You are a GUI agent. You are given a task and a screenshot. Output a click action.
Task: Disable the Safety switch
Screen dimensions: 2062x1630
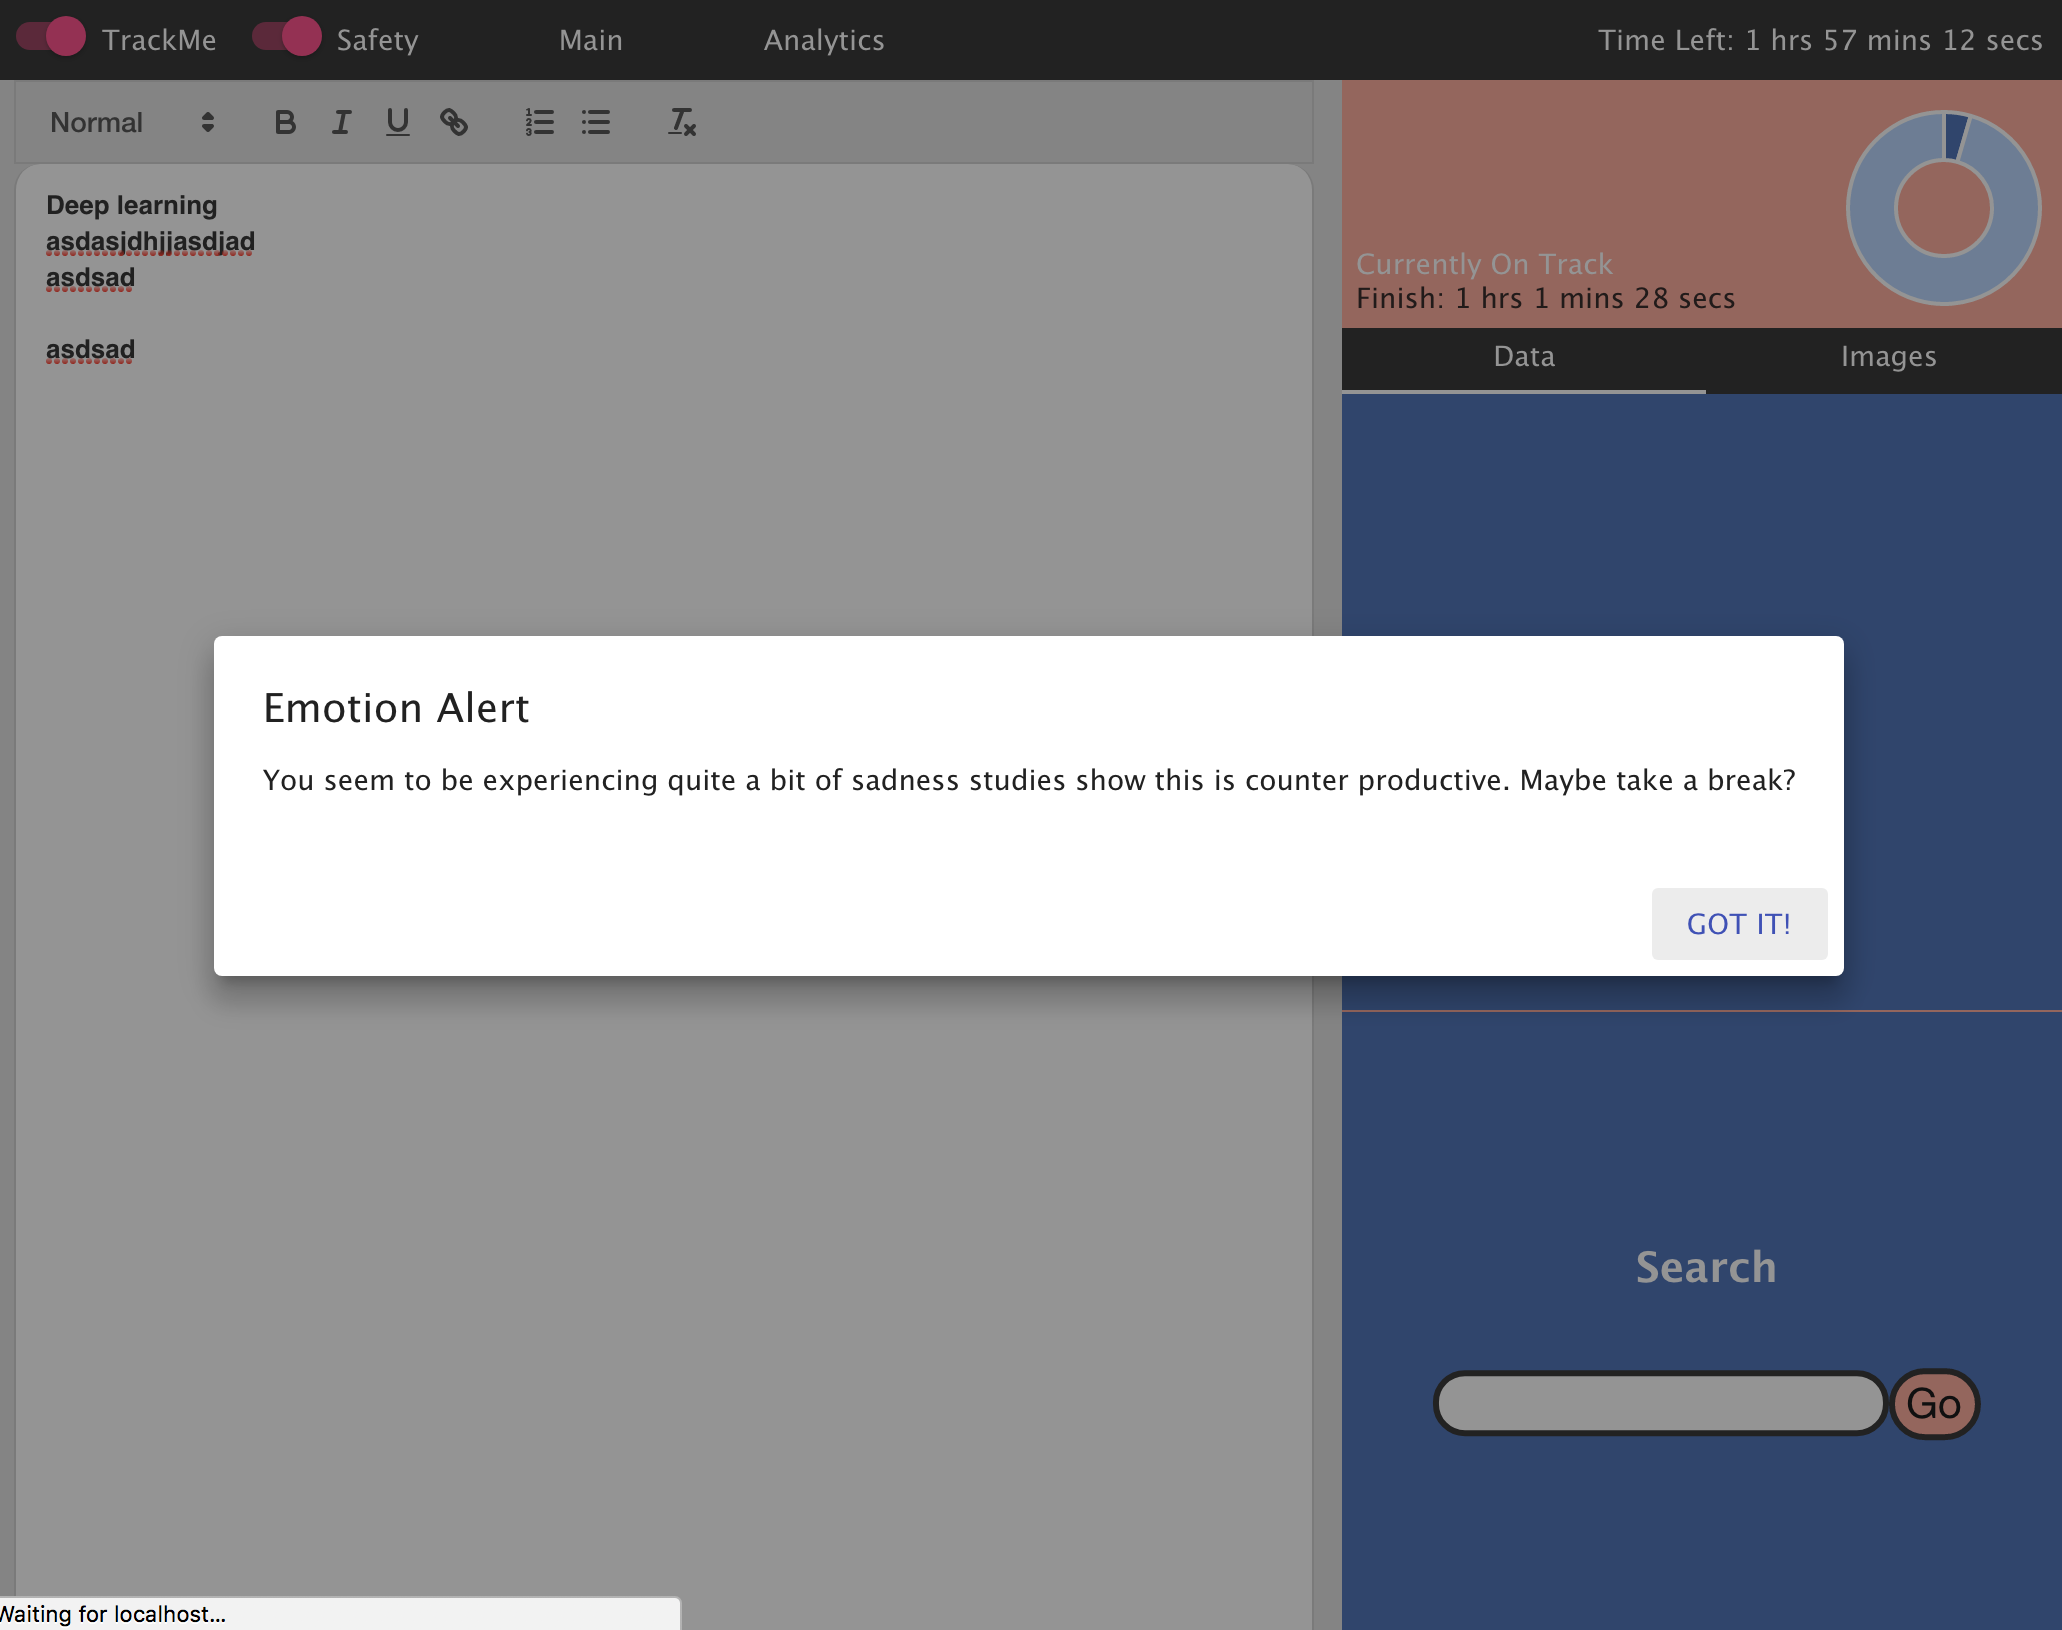[x=287, y=38]
